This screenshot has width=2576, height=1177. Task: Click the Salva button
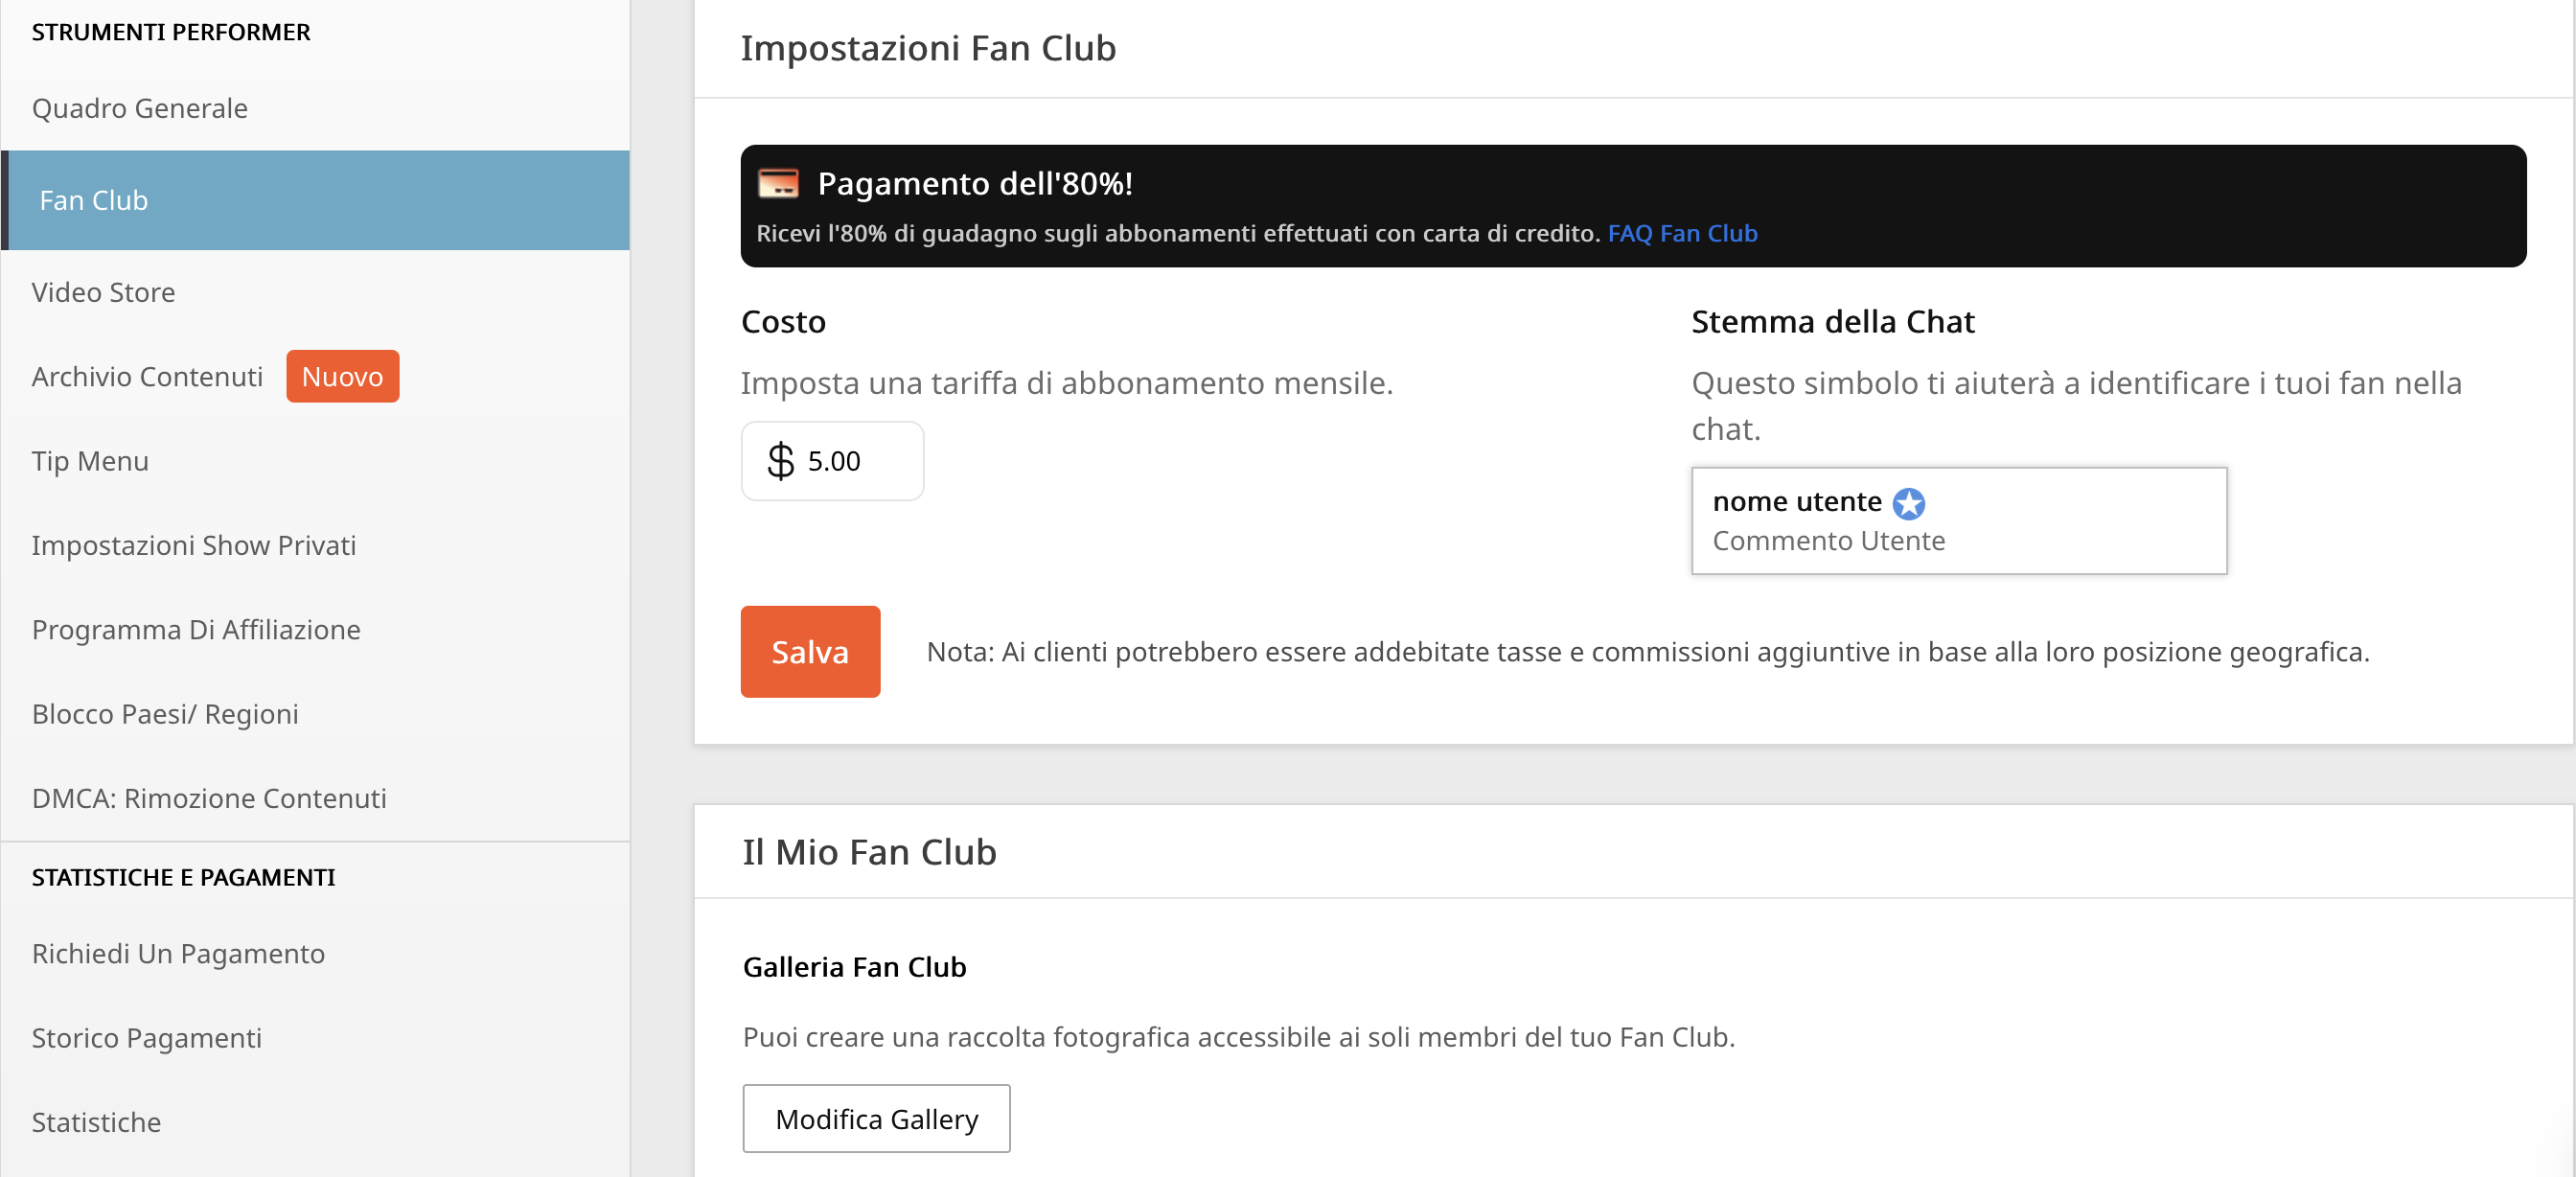tap(810, 651)
